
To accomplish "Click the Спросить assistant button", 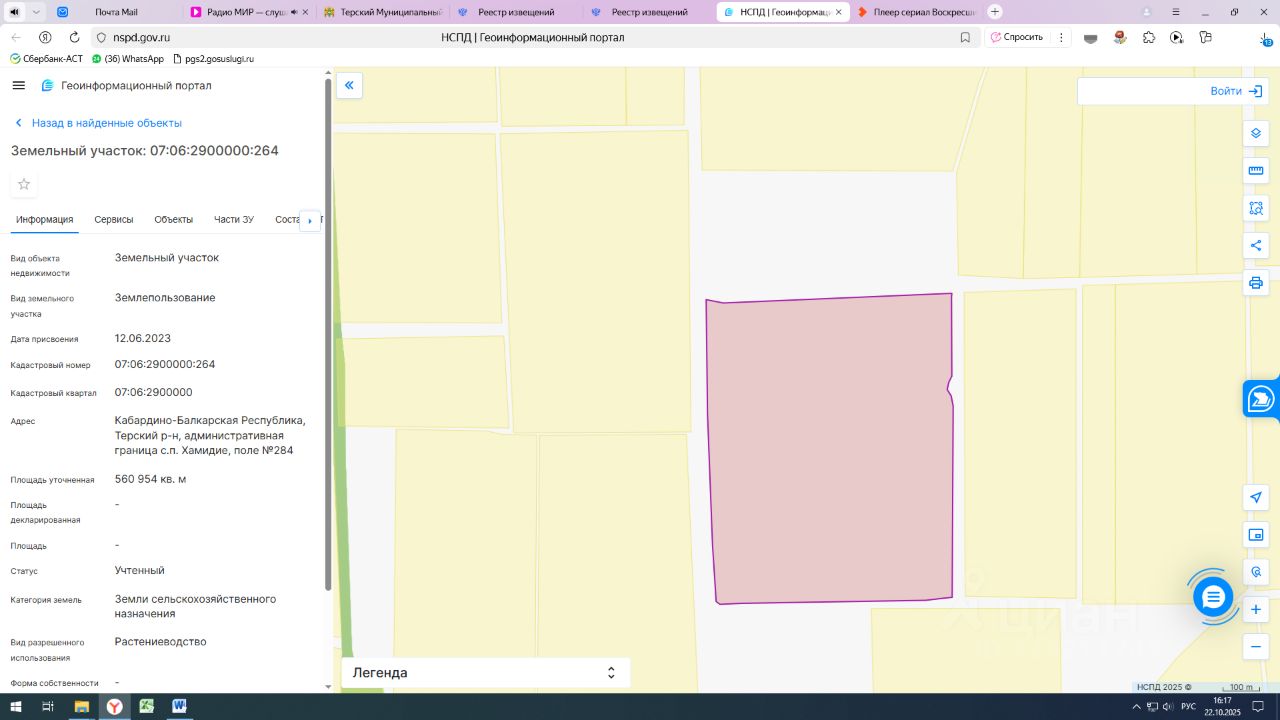I will [1017, 37].
